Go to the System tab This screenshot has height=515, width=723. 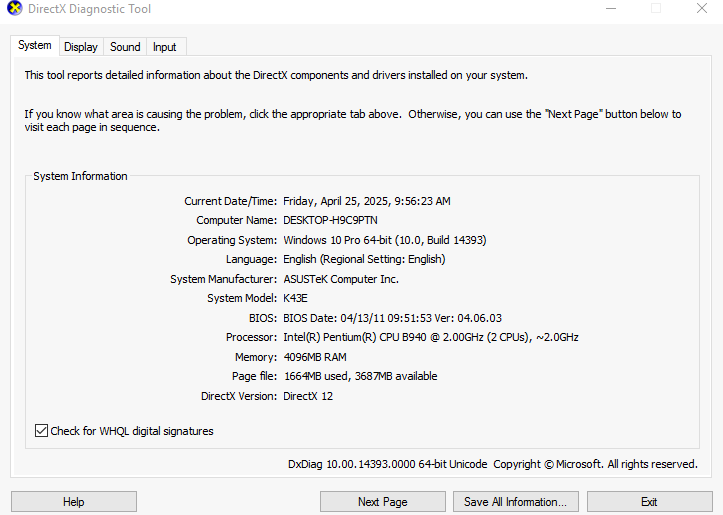tap(35, 45)
